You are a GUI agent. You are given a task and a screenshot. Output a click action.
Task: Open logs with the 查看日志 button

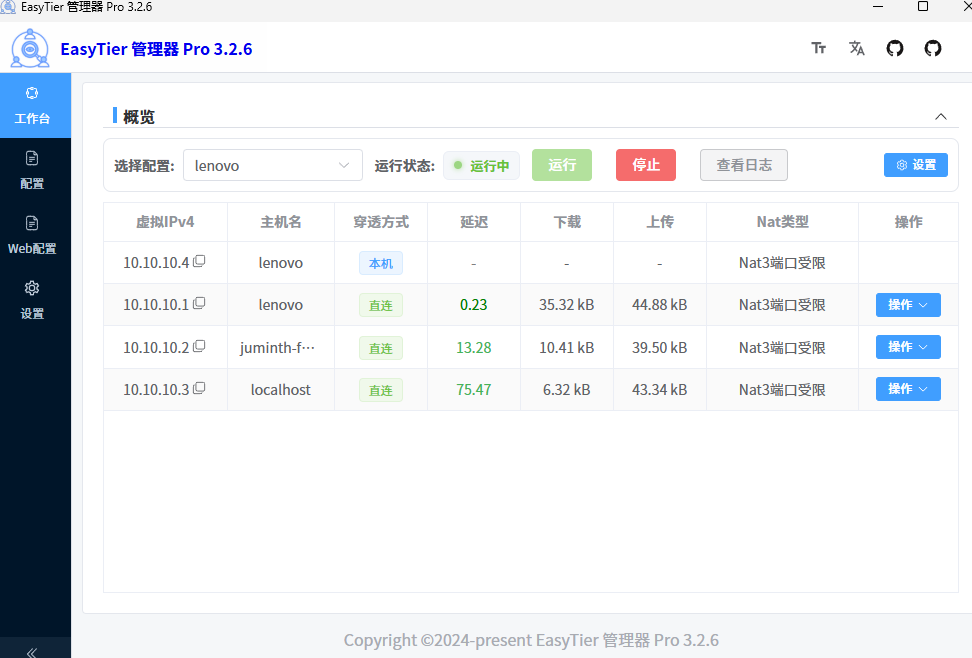click(743, 164)
